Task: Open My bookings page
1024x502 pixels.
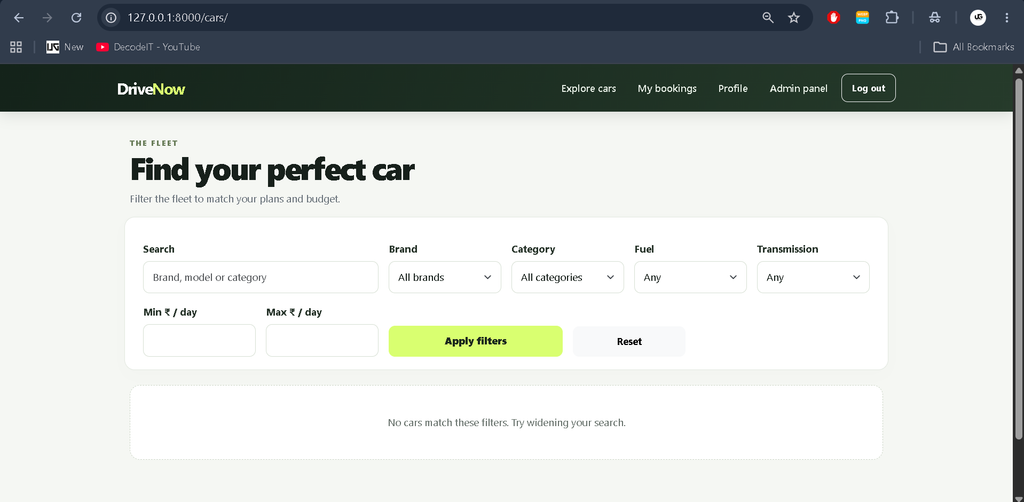Action: click(x=667, y=89)
